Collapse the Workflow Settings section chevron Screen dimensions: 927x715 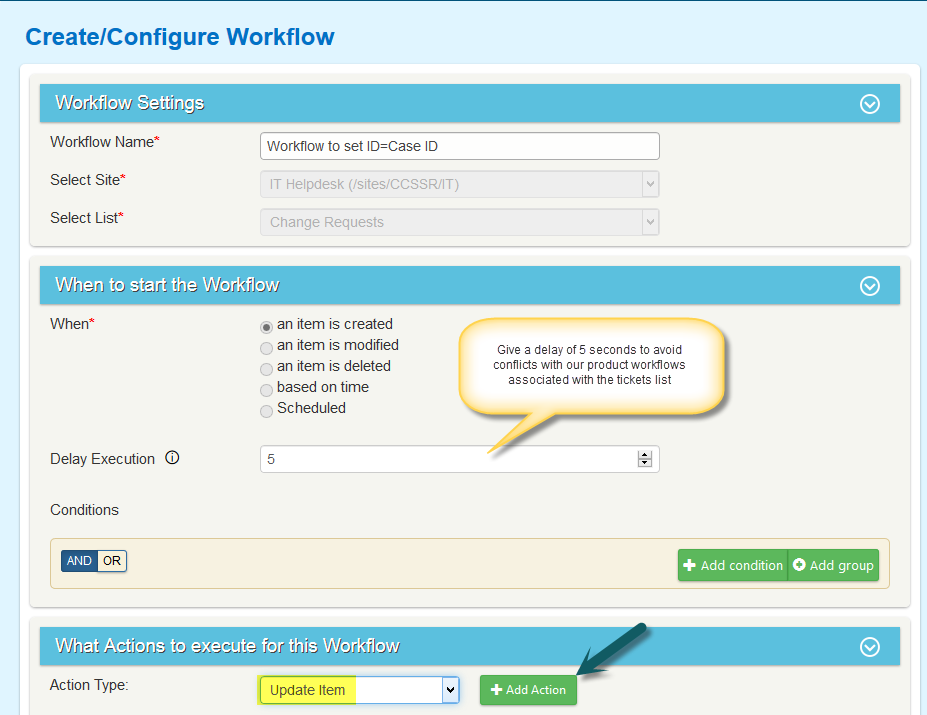(869, 104)
